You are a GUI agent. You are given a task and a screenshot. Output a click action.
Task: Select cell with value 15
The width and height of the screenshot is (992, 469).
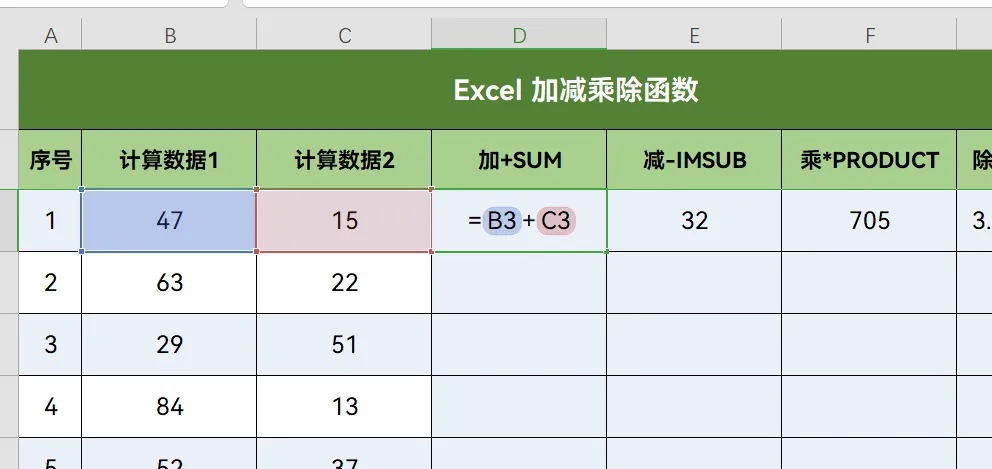(344, 220)
